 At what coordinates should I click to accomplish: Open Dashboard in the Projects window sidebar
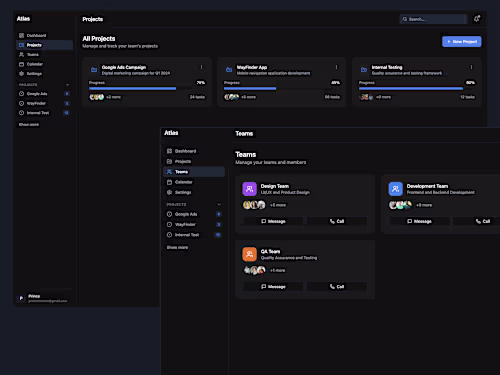(x=45, y=35)
